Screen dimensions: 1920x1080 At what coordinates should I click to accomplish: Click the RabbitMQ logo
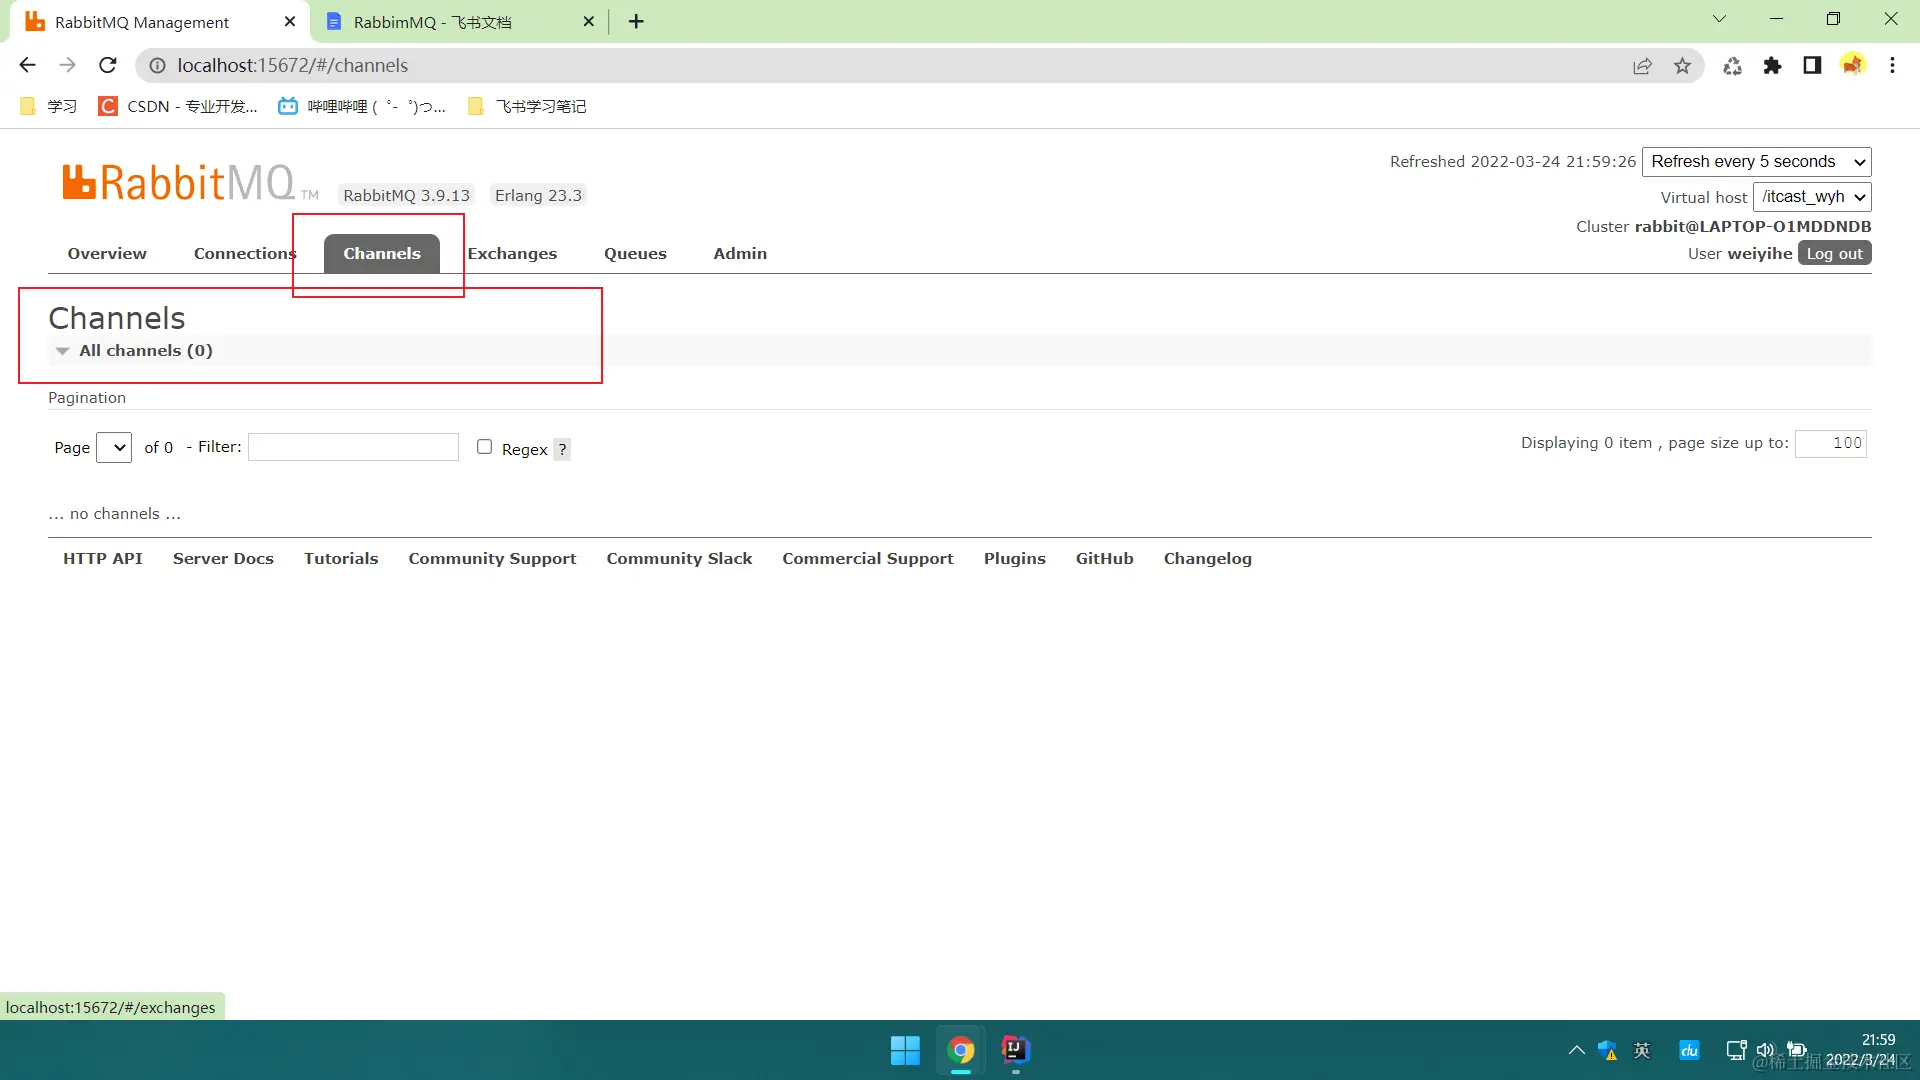(178, 184)
